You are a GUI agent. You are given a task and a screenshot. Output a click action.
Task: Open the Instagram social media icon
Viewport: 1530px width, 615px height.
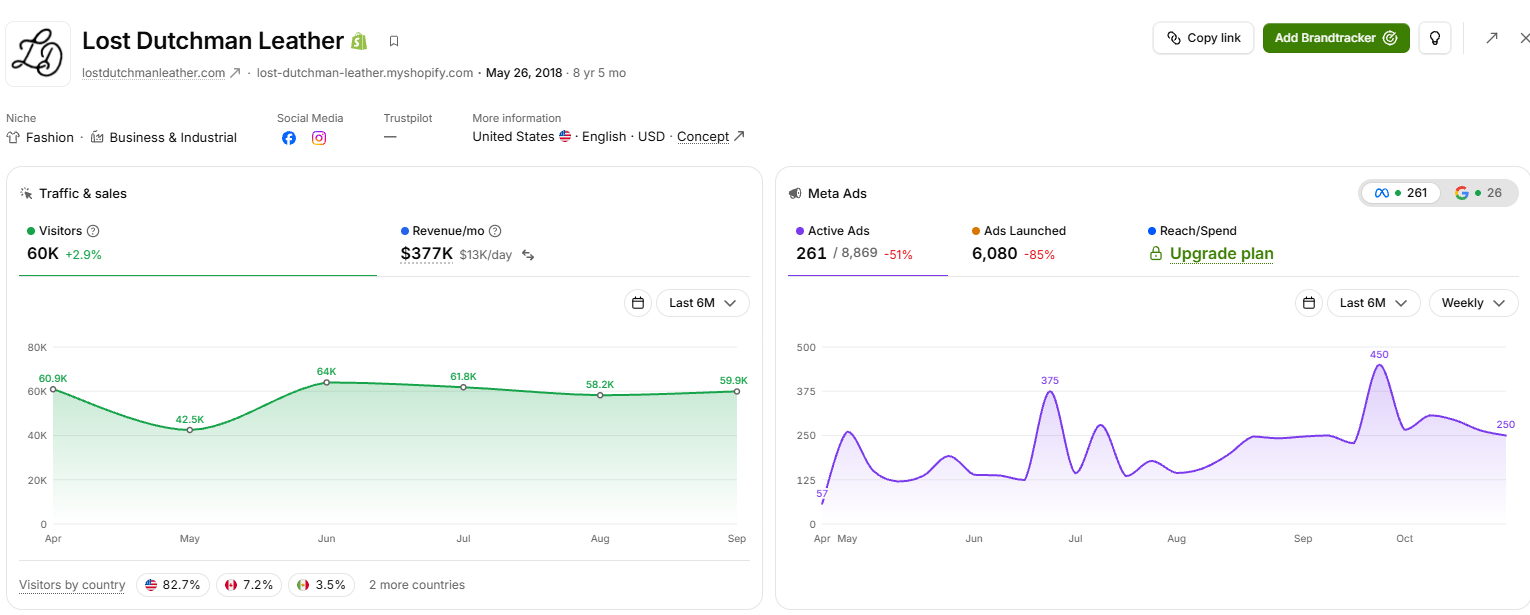coord(319,138)
